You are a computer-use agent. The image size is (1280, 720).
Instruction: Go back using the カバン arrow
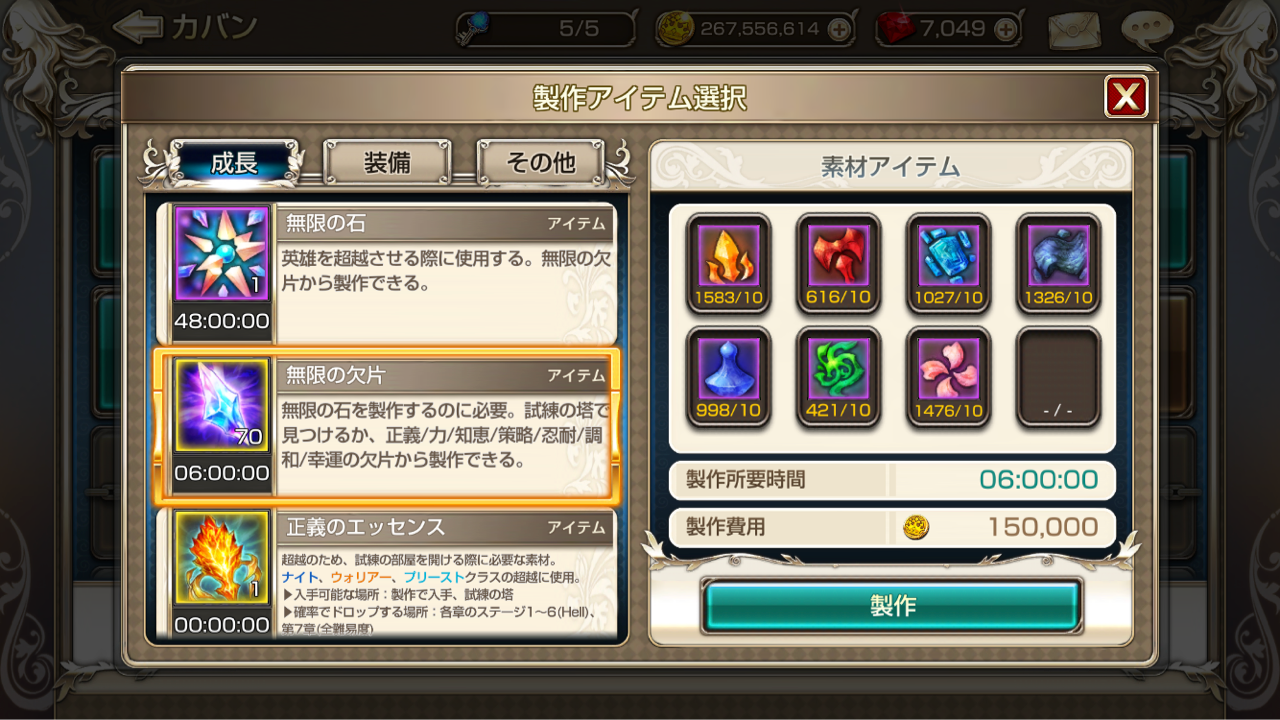click(x=185, y=27)
